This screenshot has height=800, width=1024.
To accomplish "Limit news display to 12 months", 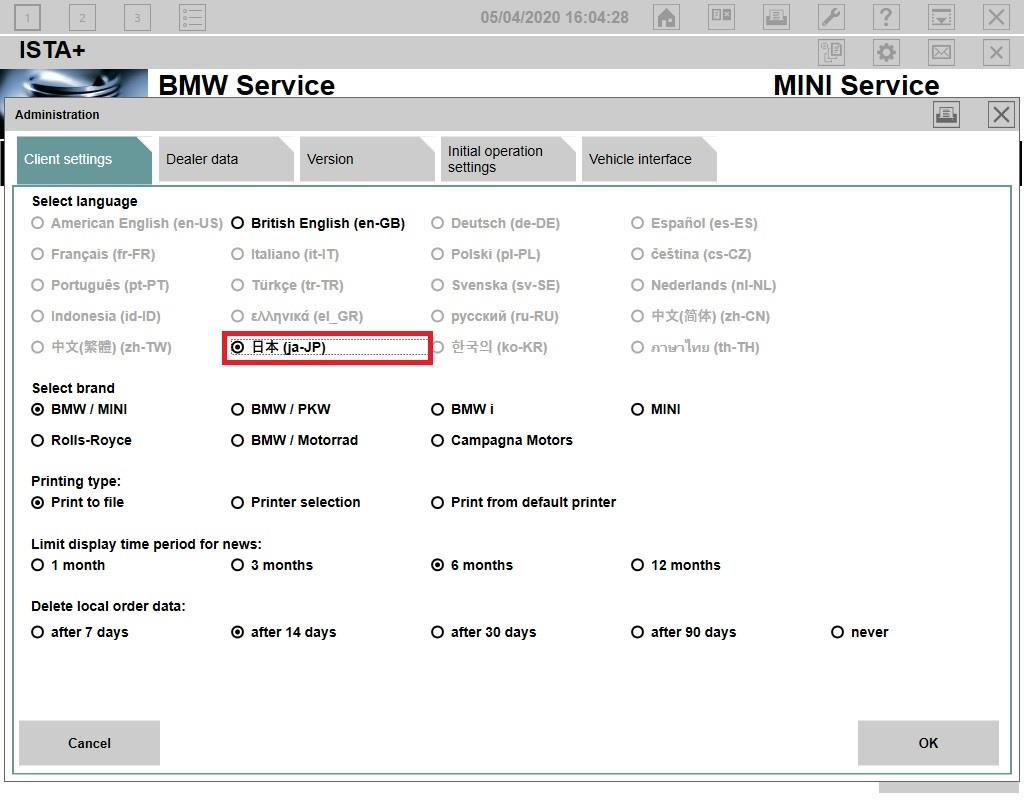I will coord(676,565).
